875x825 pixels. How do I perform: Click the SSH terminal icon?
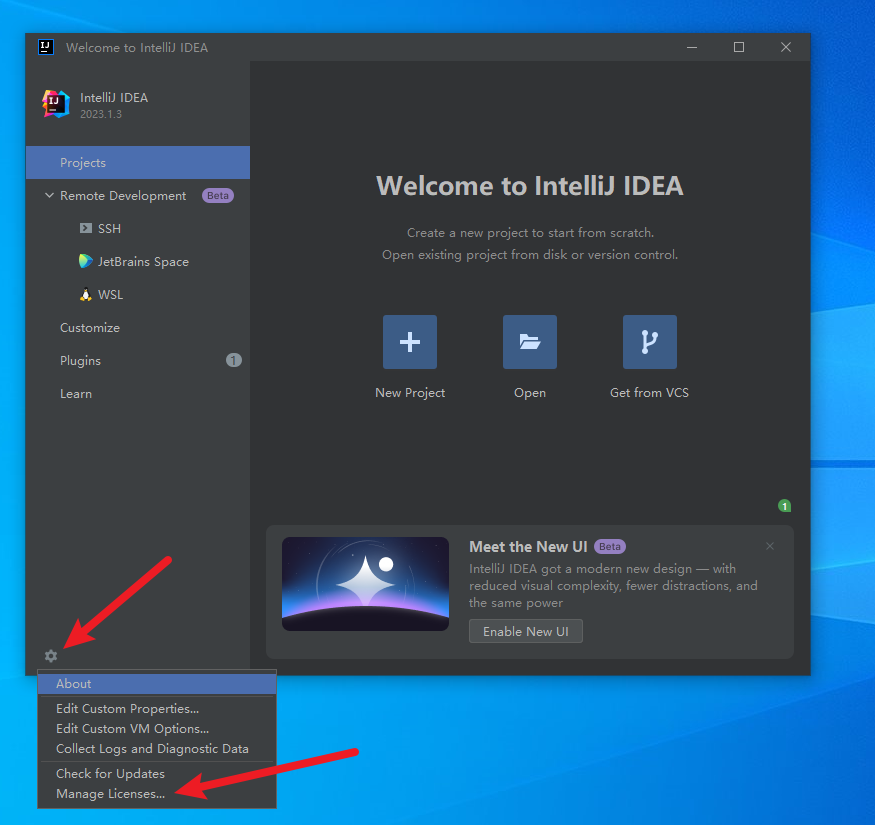tap(85, 228)
